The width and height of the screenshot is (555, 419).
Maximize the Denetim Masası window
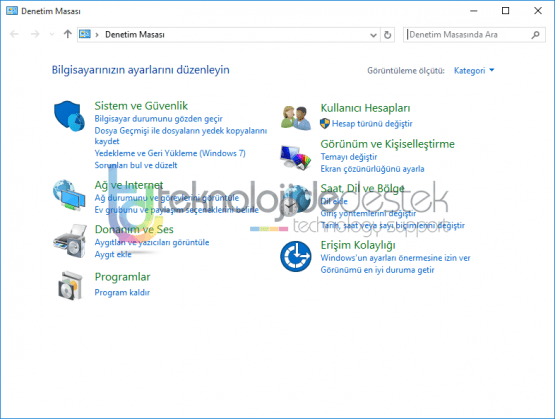(x=505, y=11)
